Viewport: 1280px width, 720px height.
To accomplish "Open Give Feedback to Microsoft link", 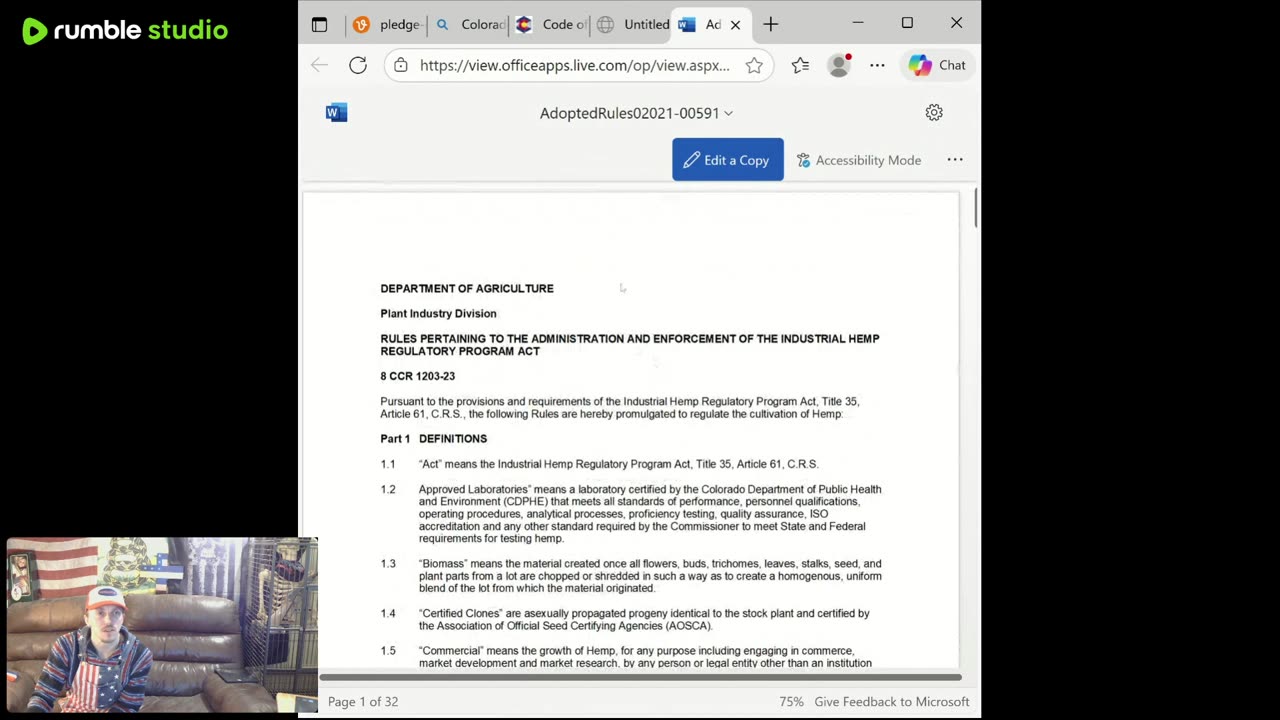I will [892, 702].
